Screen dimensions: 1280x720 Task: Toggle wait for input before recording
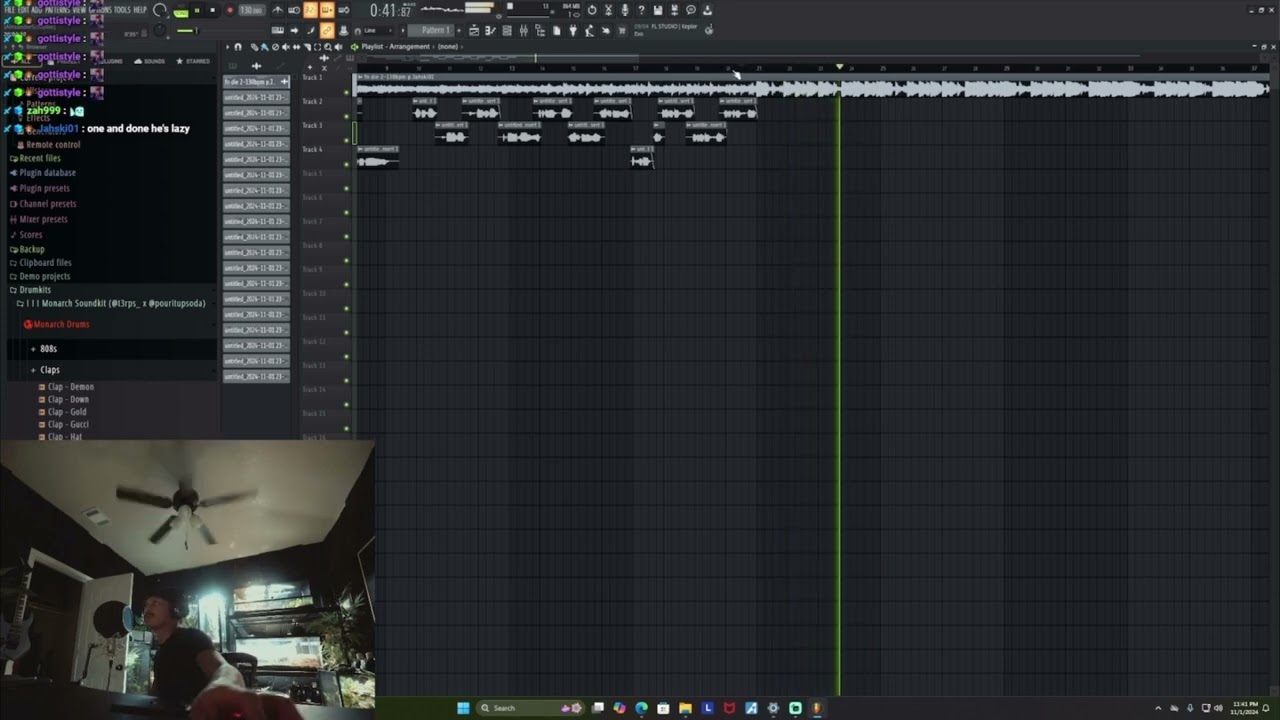click(x=294, y=10)
